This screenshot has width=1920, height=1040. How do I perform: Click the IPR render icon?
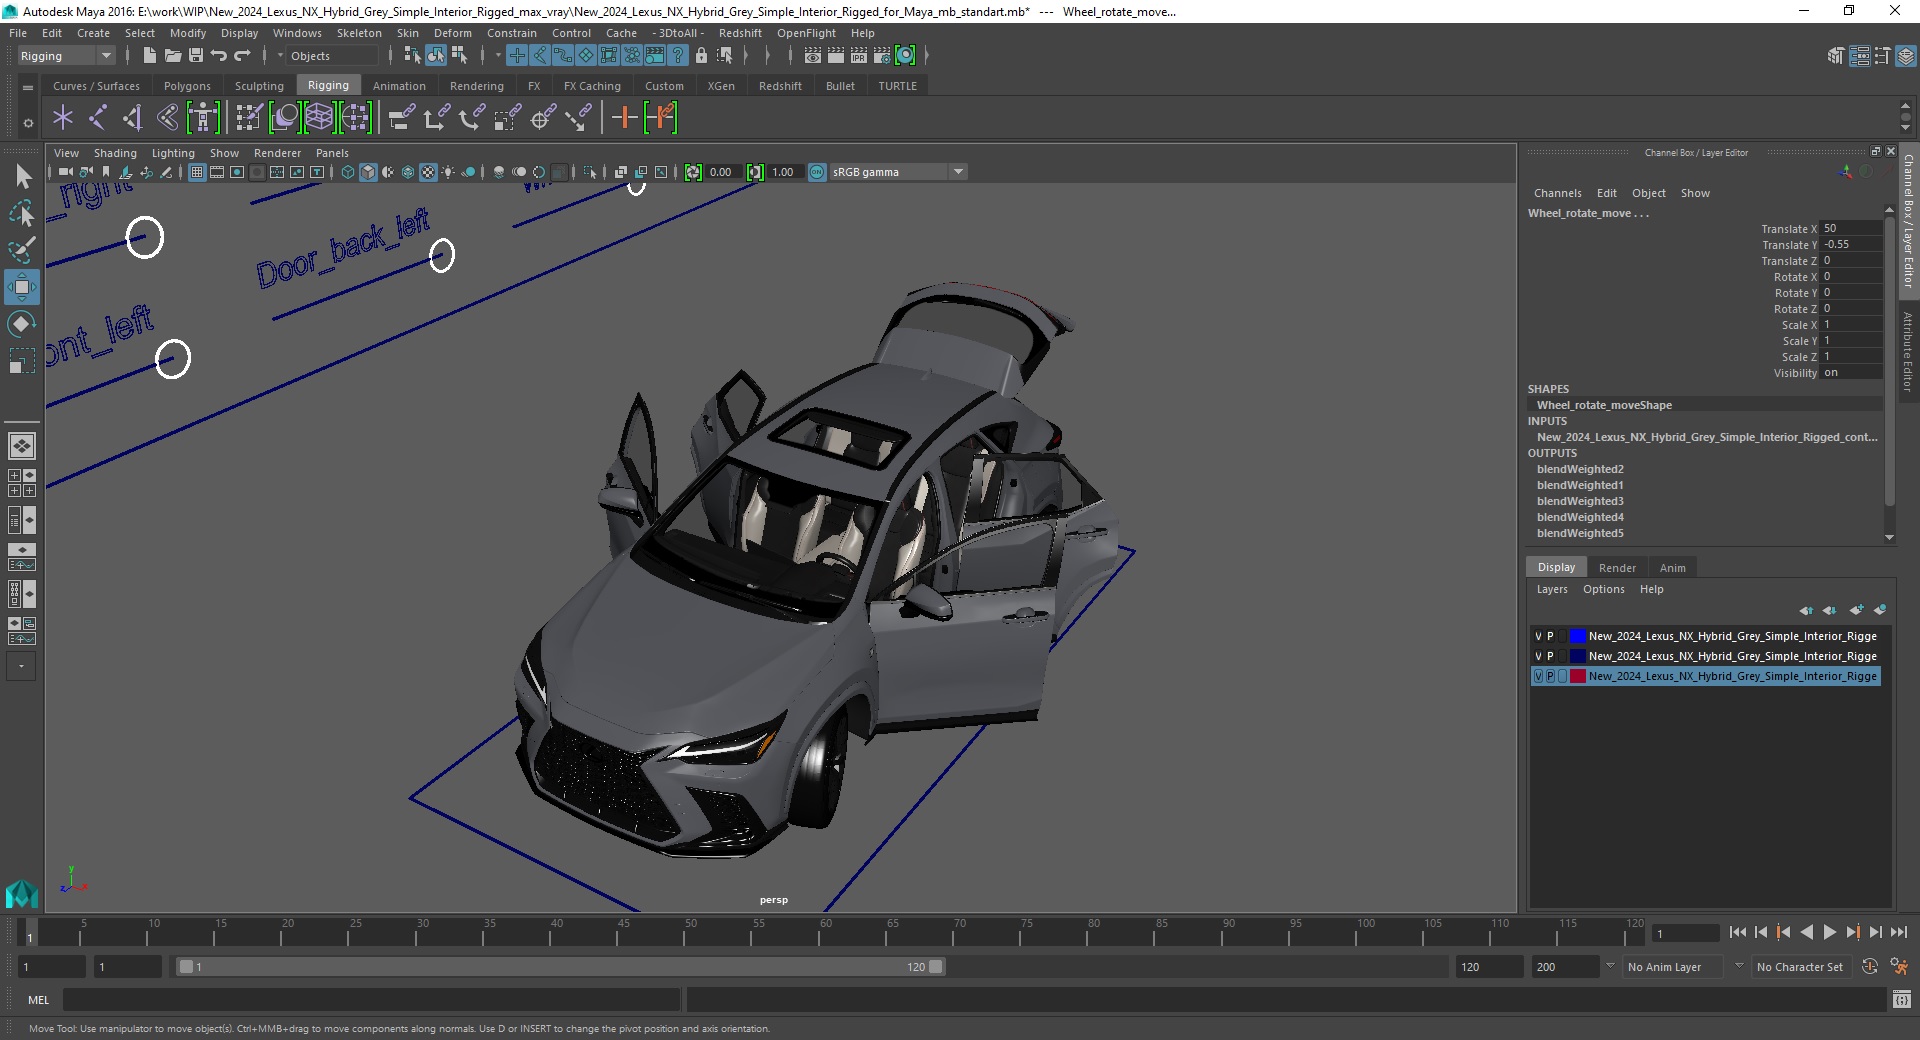tap(859, 56)
